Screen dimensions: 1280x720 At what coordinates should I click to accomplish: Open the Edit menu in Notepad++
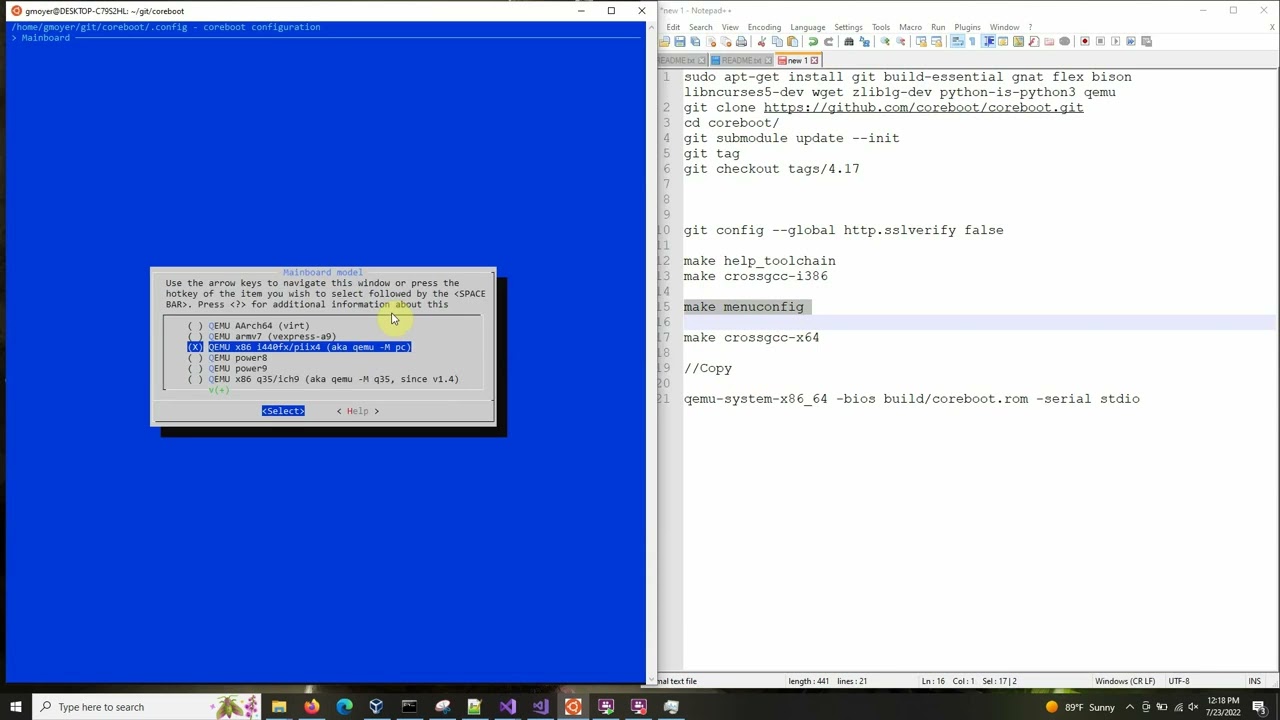pyautogui.click(x=673, y=27)
